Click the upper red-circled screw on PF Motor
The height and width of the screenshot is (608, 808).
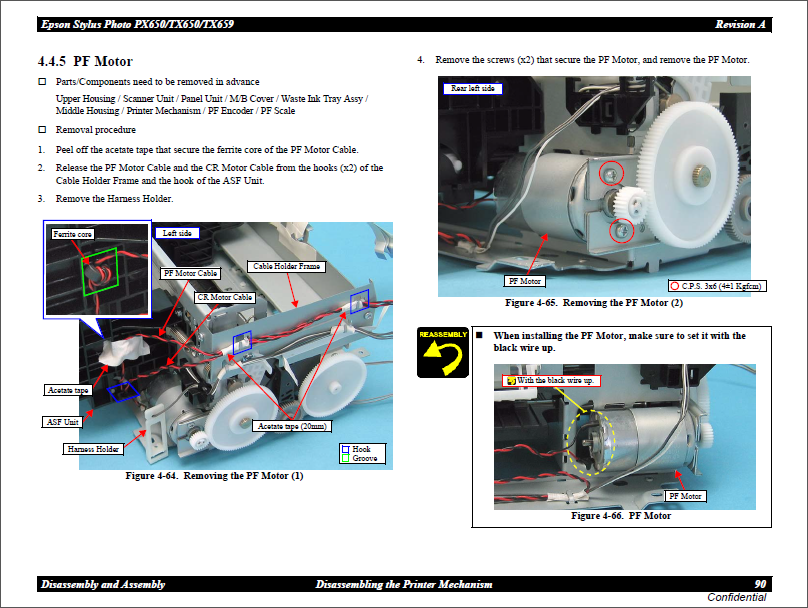[607, 177]
